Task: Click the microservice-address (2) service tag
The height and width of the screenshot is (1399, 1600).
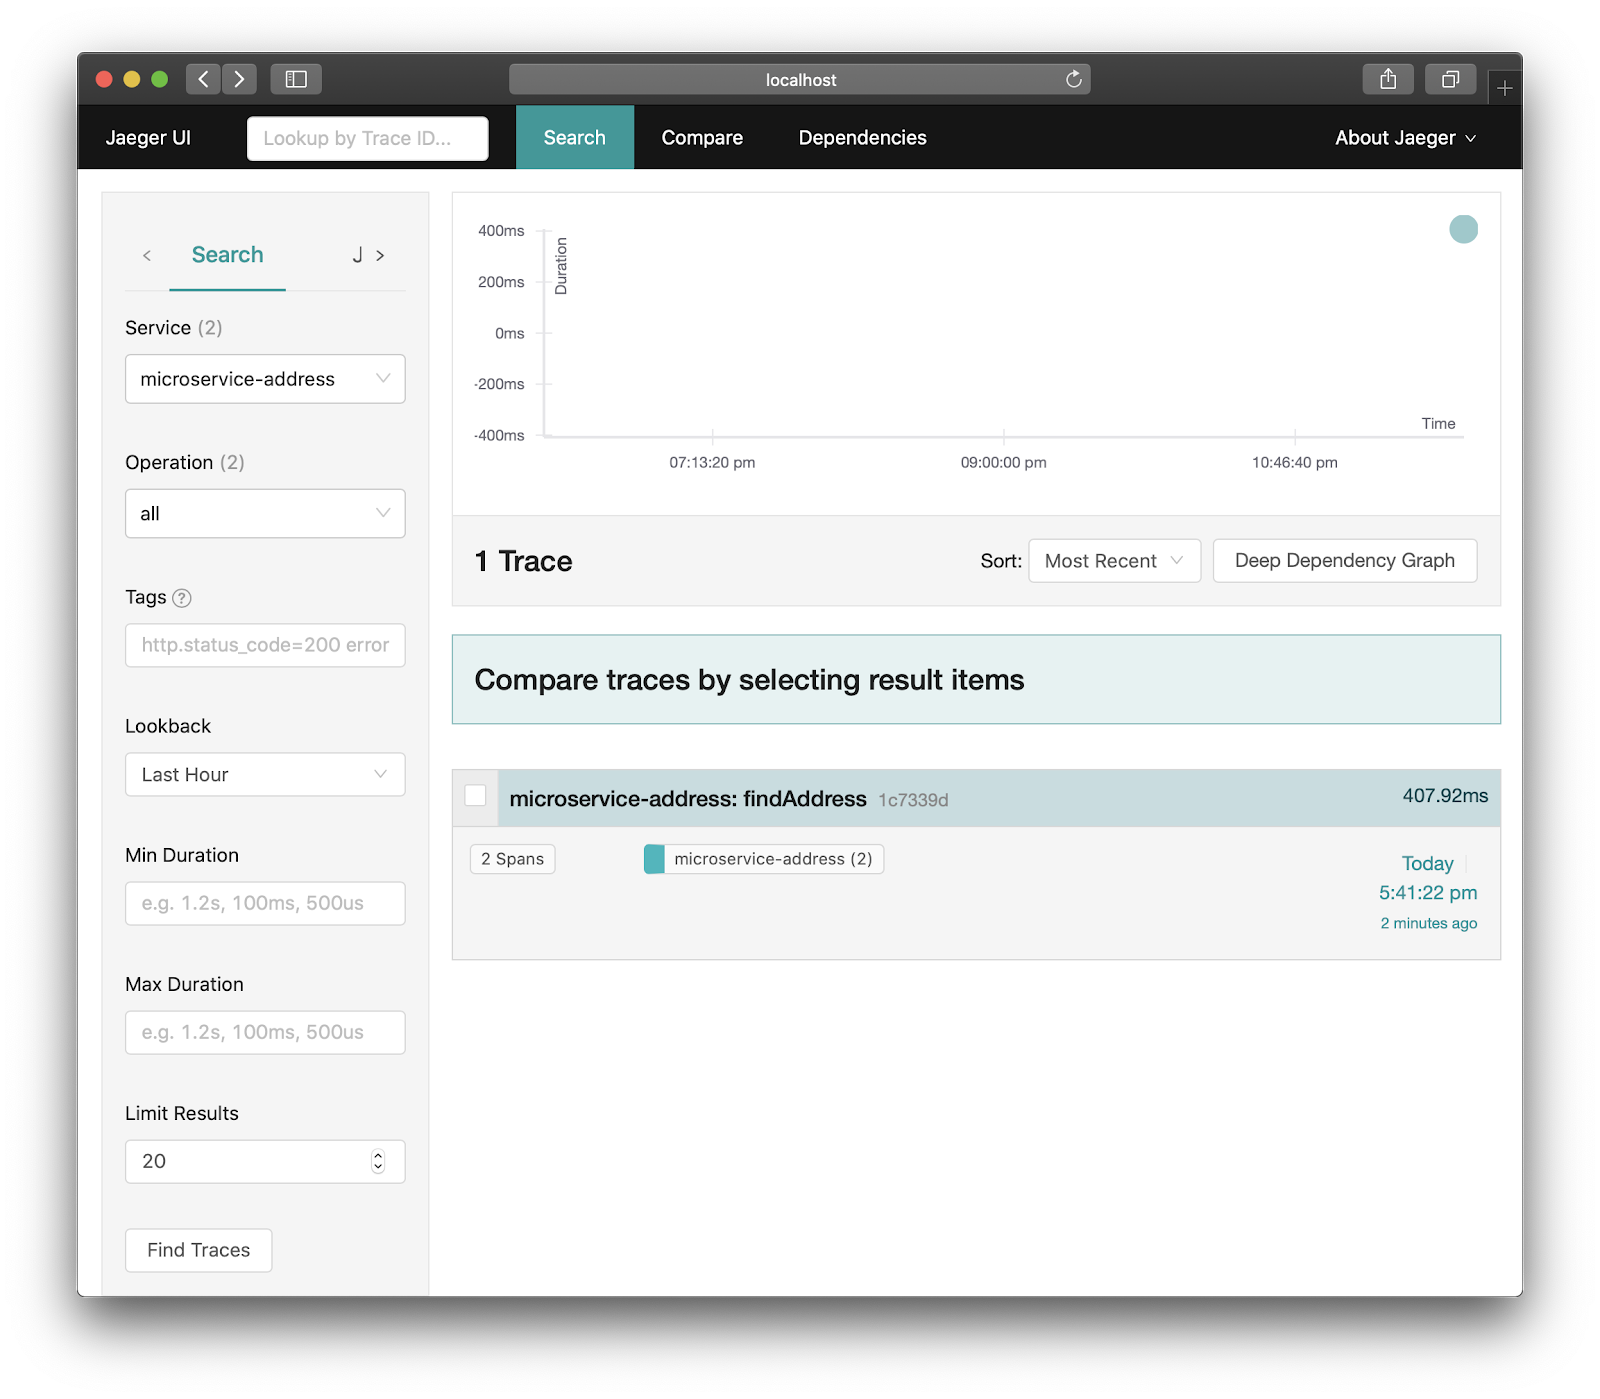Action: tap(764, 859)
